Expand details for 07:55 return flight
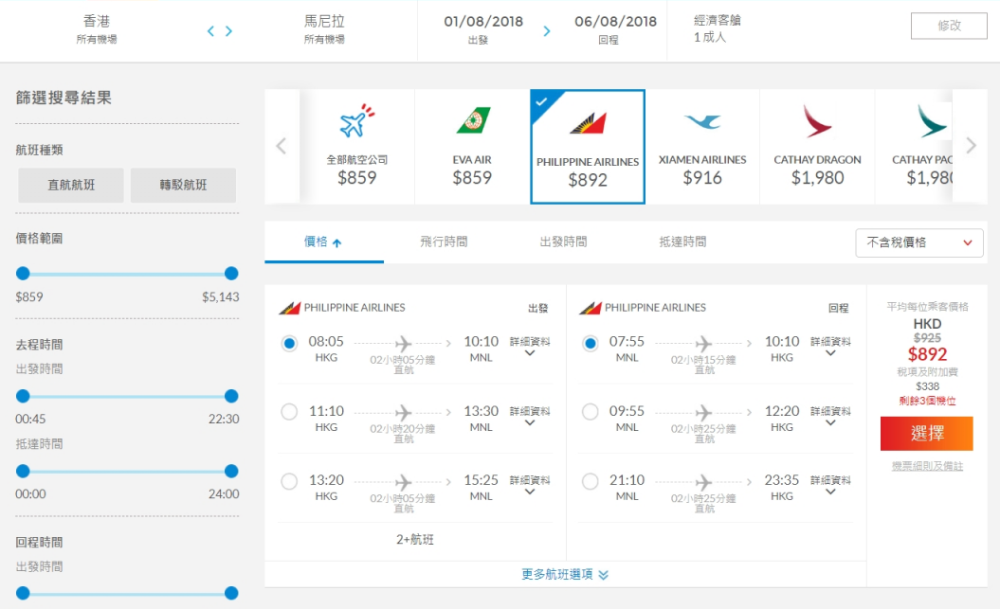Viewport: 1000px width, 609px height. pos(830,347)
